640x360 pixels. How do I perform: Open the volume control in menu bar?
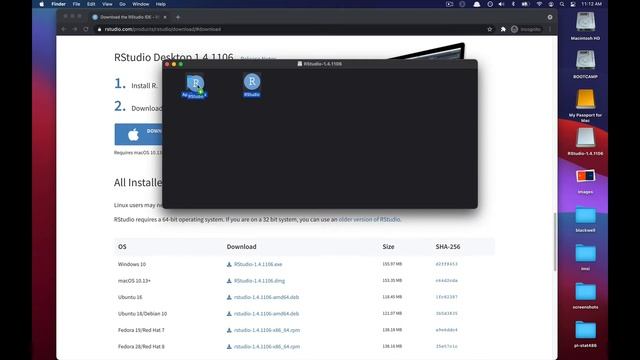coord(502,4)
